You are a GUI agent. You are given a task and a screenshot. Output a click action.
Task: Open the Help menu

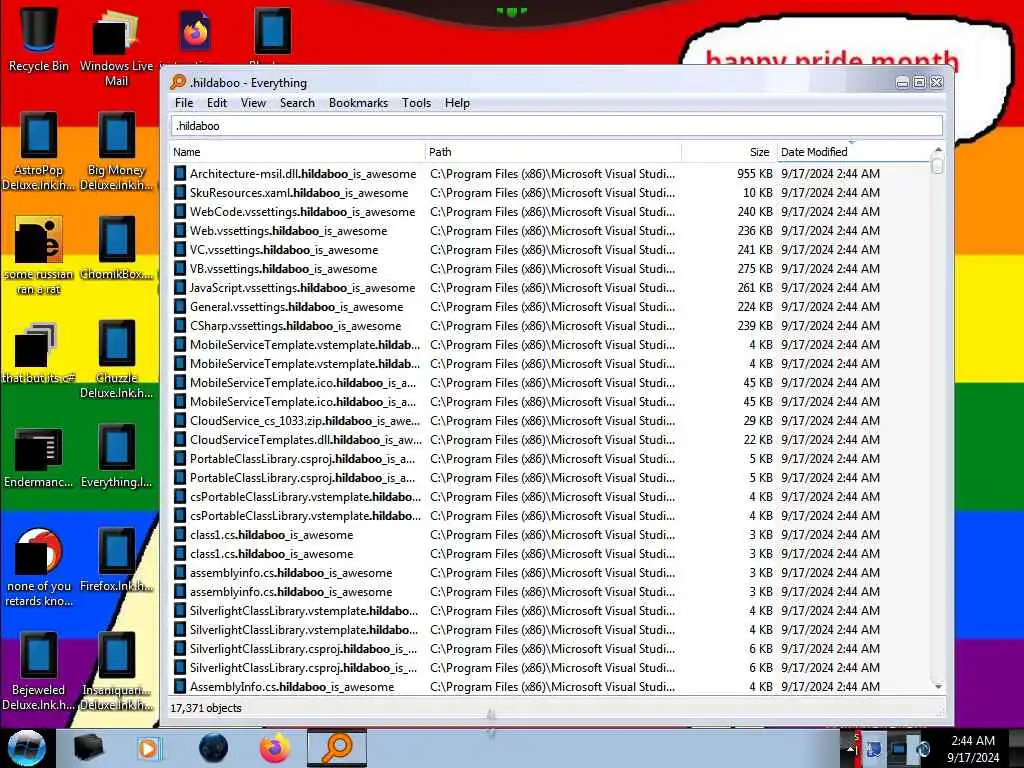coord(457,103)
